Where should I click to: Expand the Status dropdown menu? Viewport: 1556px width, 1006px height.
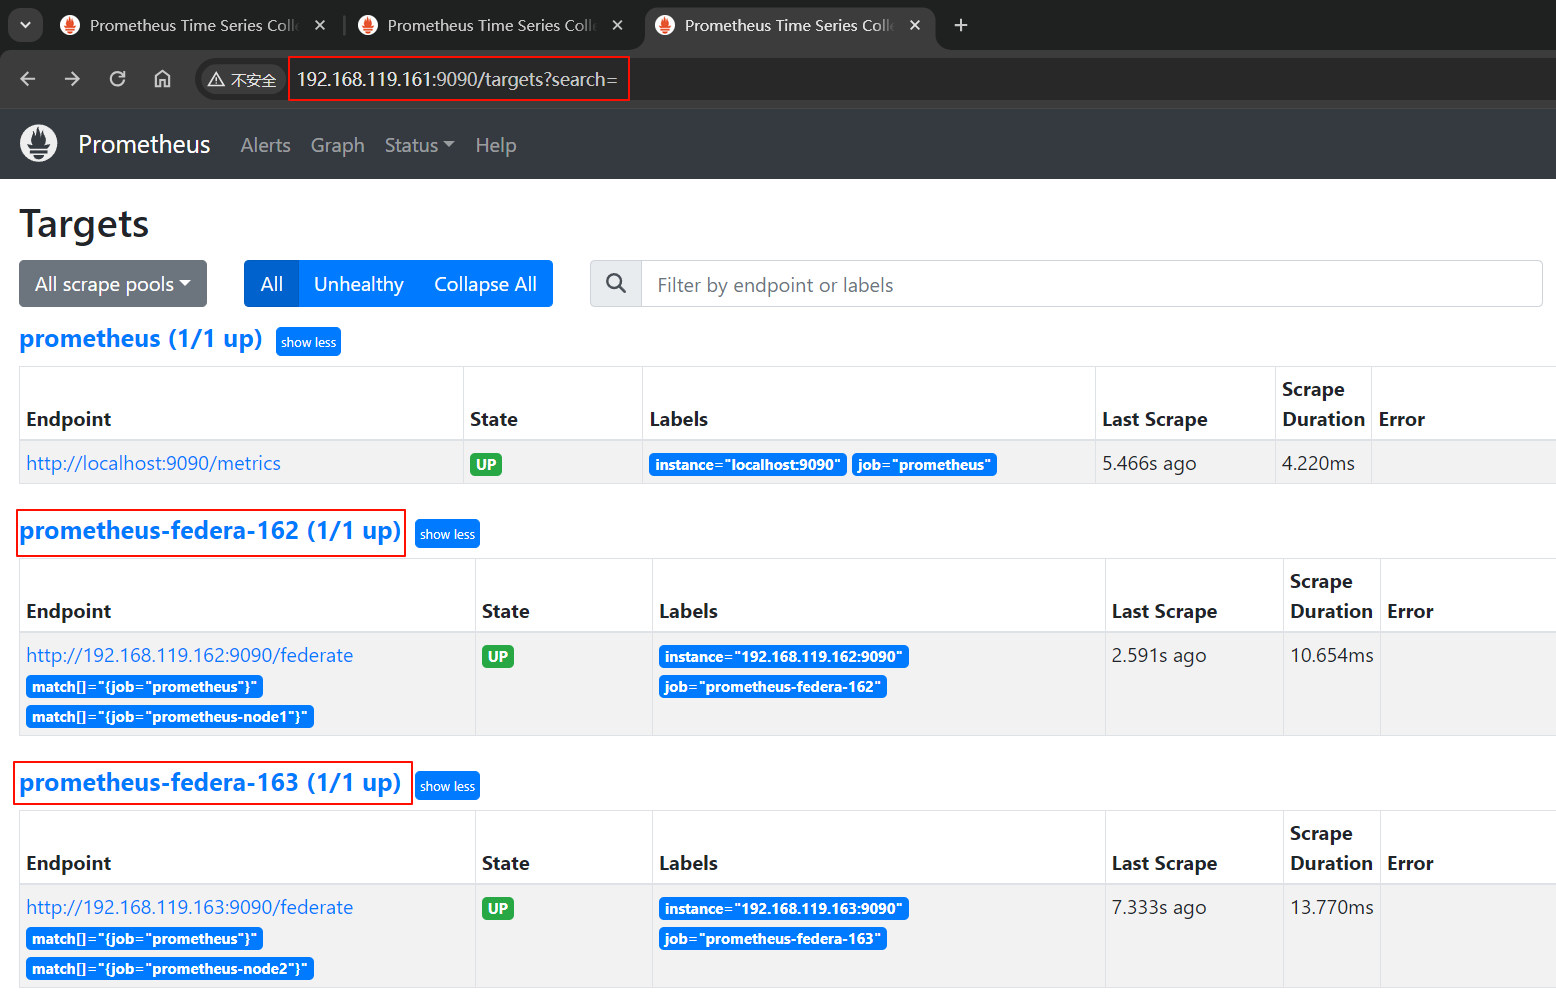[419, 145]
